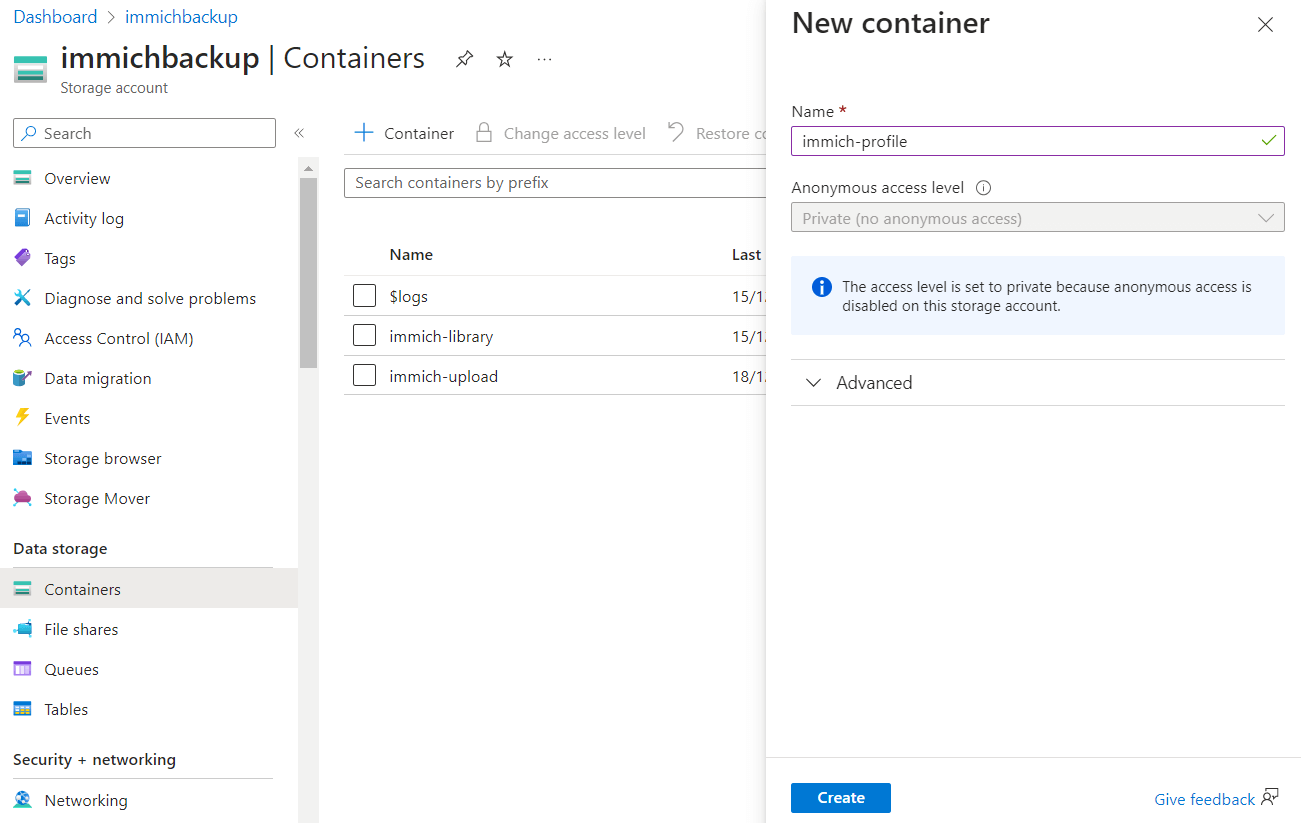1301x823 pixels.
Task: Click the Search containers by prefix field
Action: coord(554,183)
